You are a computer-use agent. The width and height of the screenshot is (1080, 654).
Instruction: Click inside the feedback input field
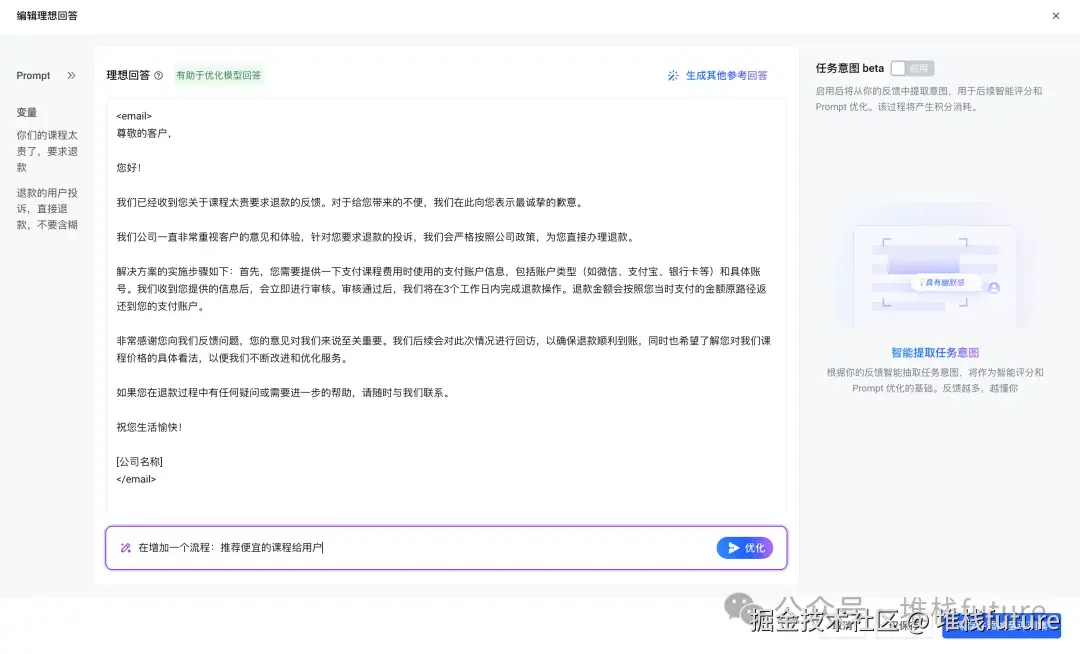(x=400, y=546)
